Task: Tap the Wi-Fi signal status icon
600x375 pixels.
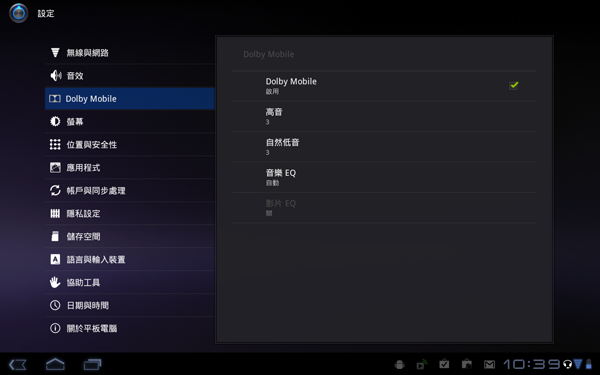Action: pos(578,364)
